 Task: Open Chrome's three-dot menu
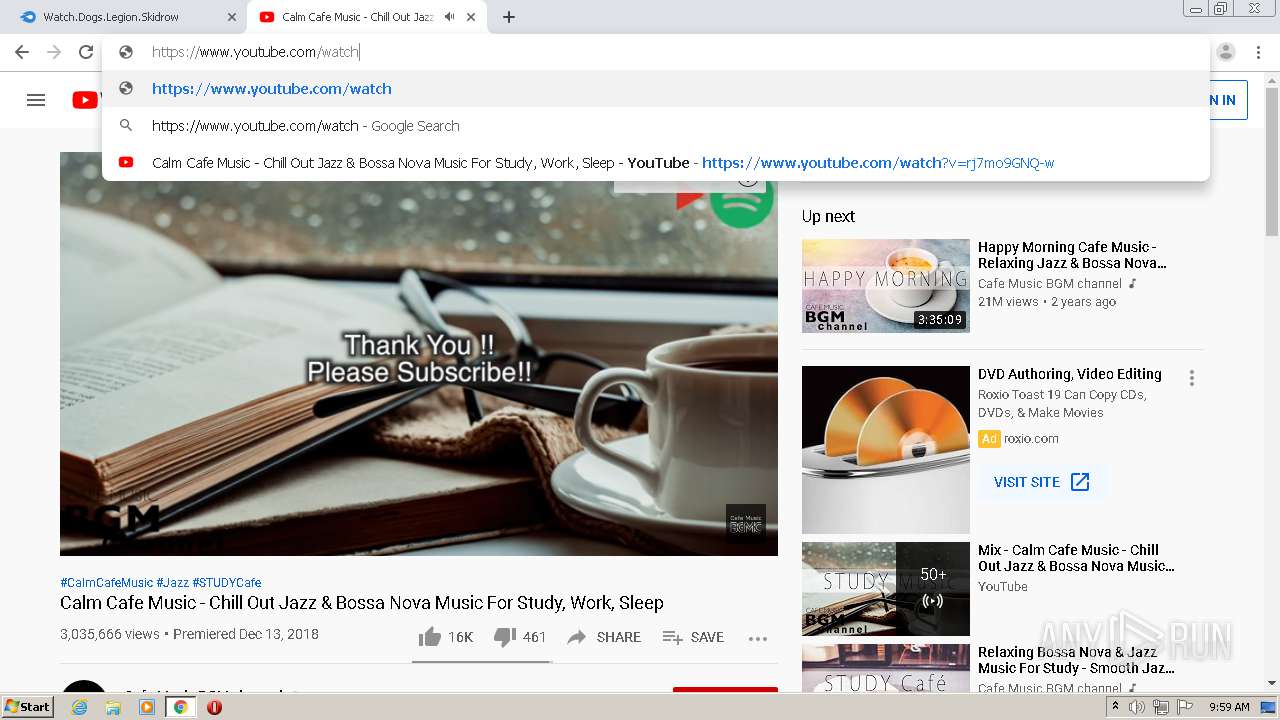coord(1258,52)
